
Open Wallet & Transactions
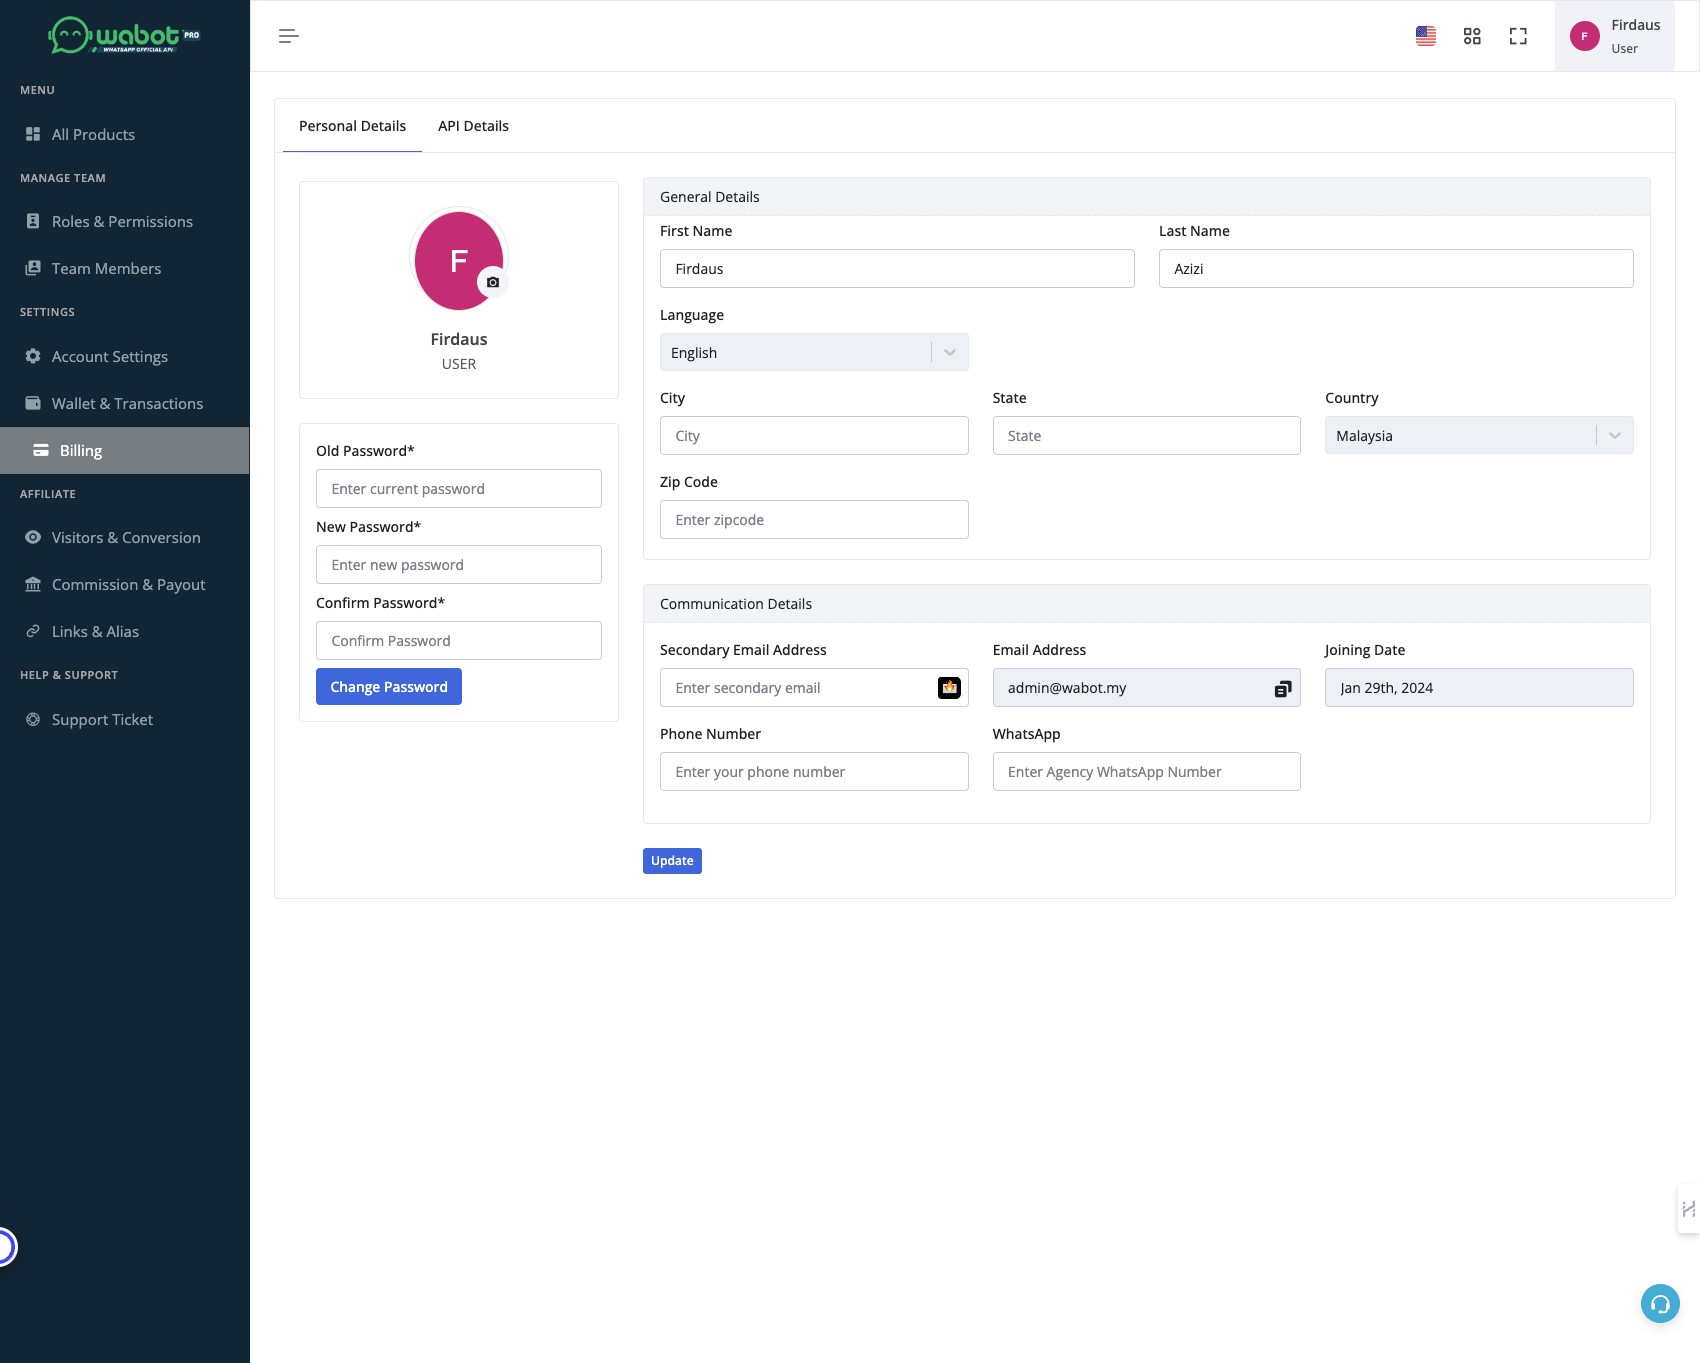[124, 403]
